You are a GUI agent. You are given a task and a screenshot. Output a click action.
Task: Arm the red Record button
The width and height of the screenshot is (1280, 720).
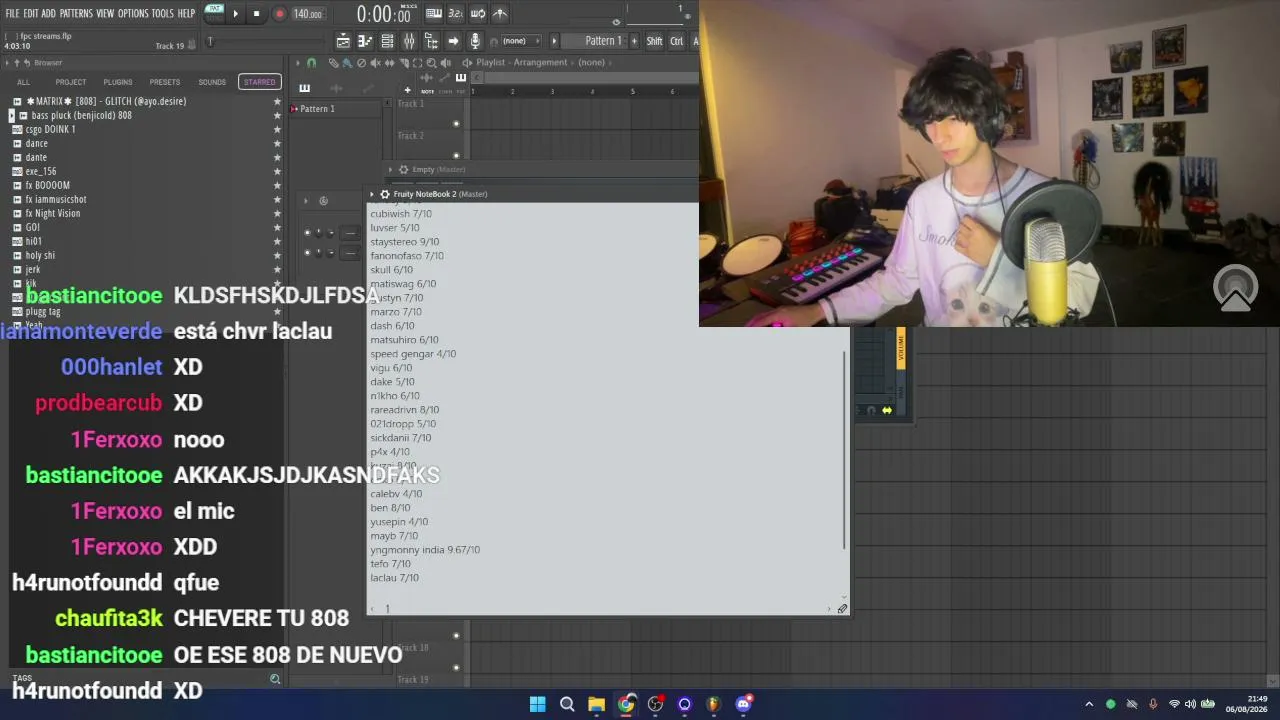click(x=279, y=14)
